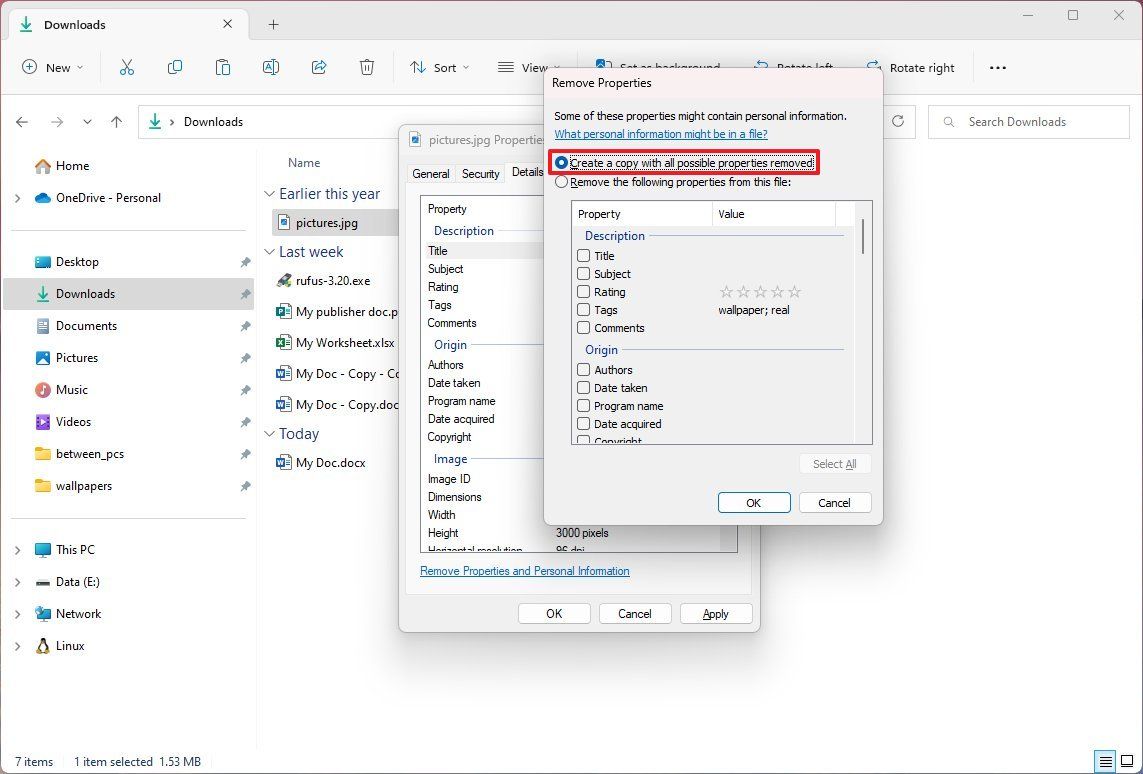The width and height of the screenshot is (1143, 774).
Task: Select the Cut icon in the toolbar
Action: click(126, 67)
